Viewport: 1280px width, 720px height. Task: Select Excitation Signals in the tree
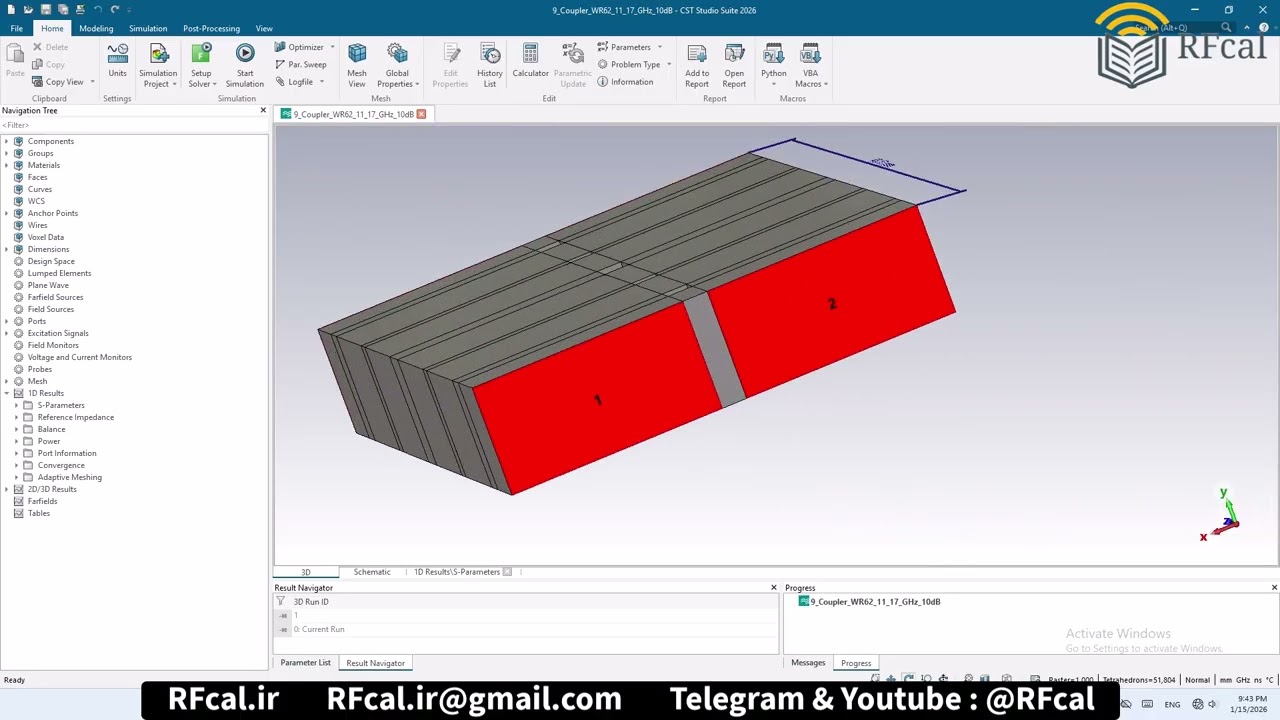58,333
